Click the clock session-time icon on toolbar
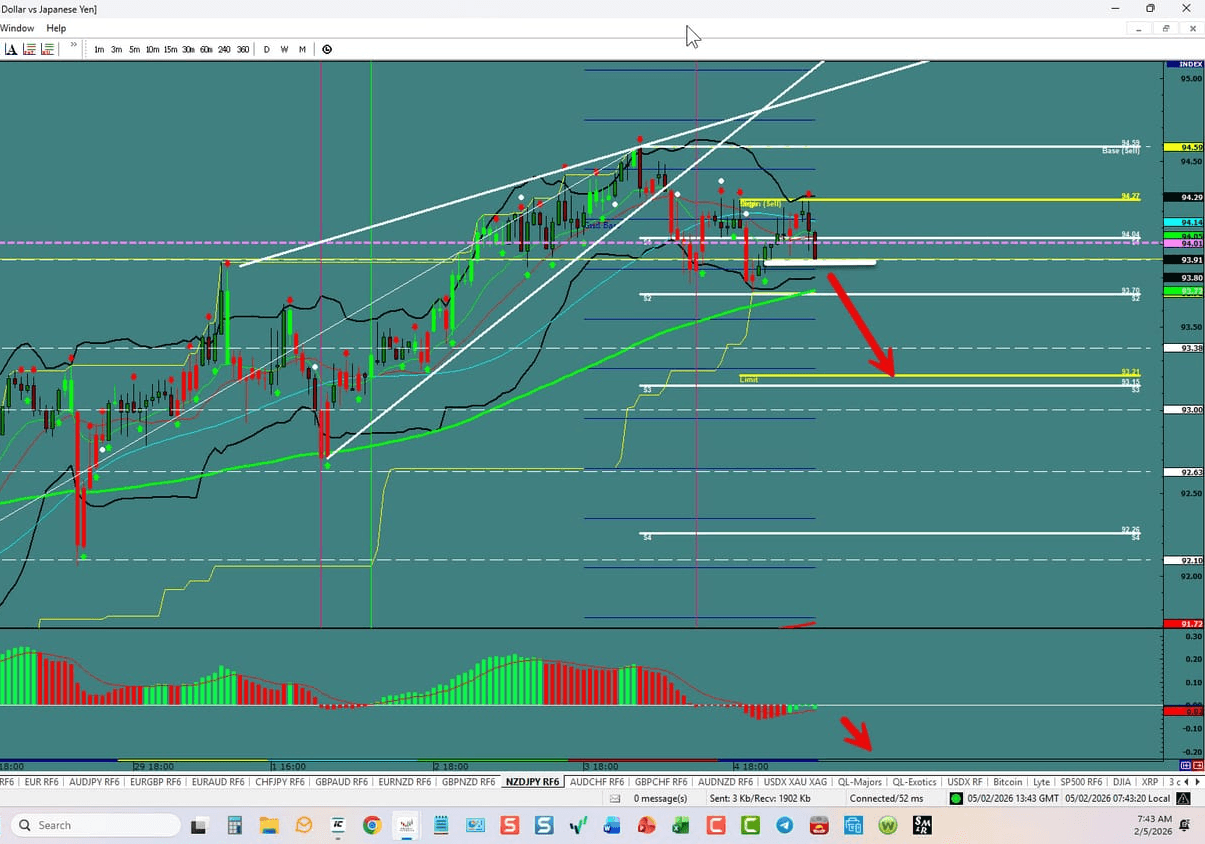 [327, 49]
